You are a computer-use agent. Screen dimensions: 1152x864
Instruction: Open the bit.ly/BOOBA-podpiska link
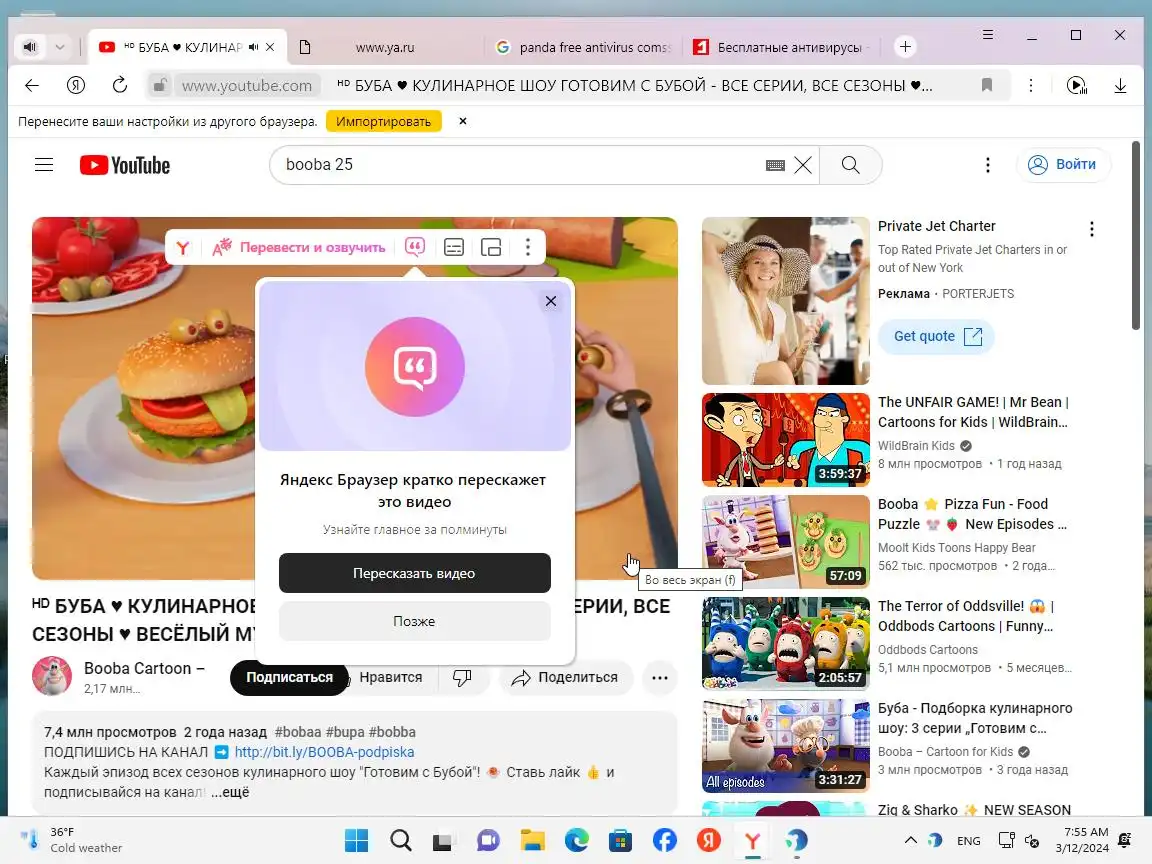click(324, 752)
